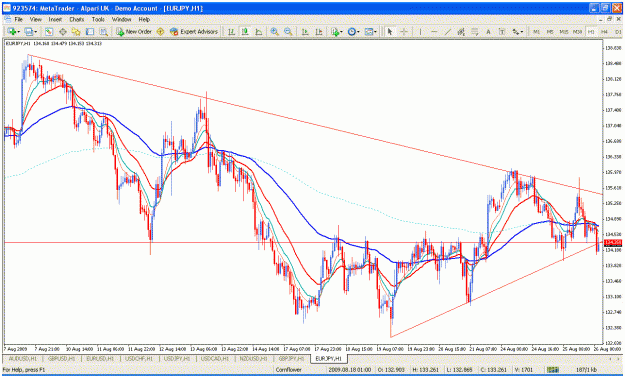Switch to Line Chart mode
Image resolution: width=625 pixels, height=376 pixels.
pos(259,31)
